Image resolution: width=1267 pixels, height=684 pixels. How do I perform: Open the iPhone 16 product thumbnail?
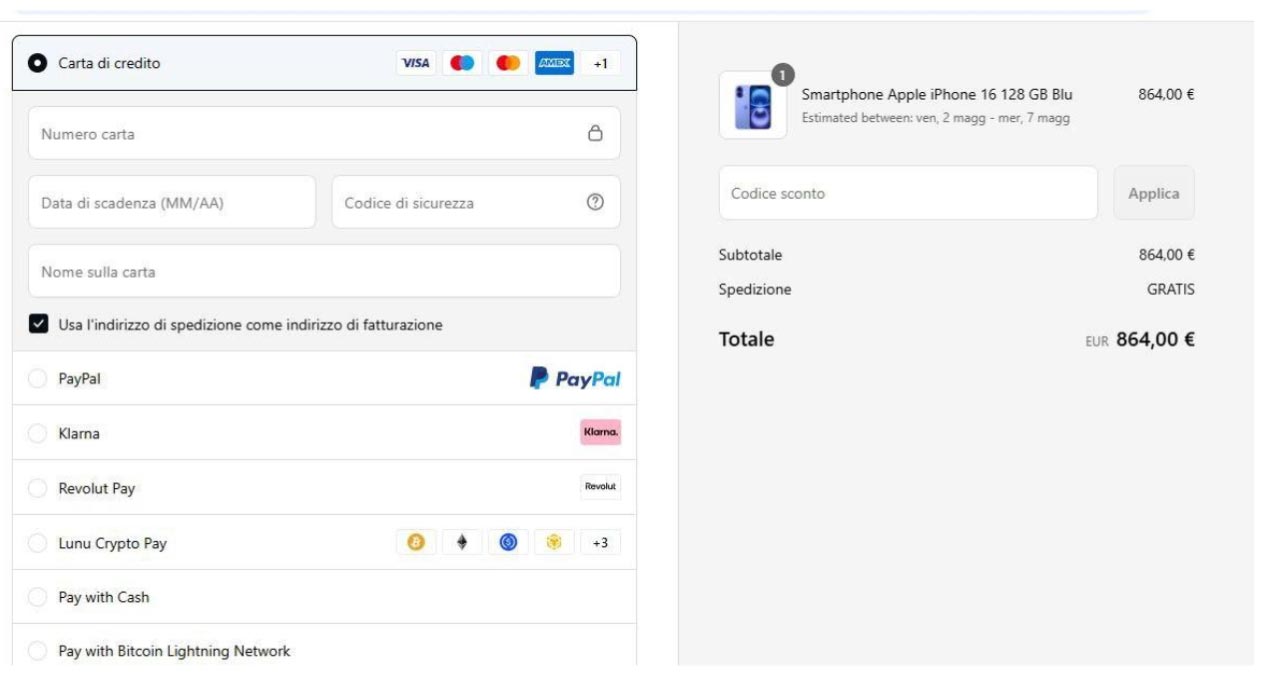coord(752,106)
